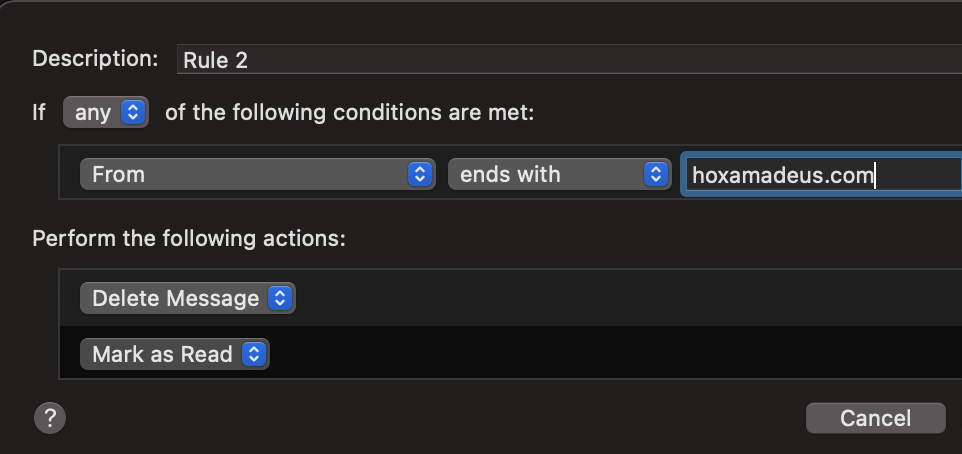Click the blue arrows on 'Mark as Read' popup

click(254, 354)
